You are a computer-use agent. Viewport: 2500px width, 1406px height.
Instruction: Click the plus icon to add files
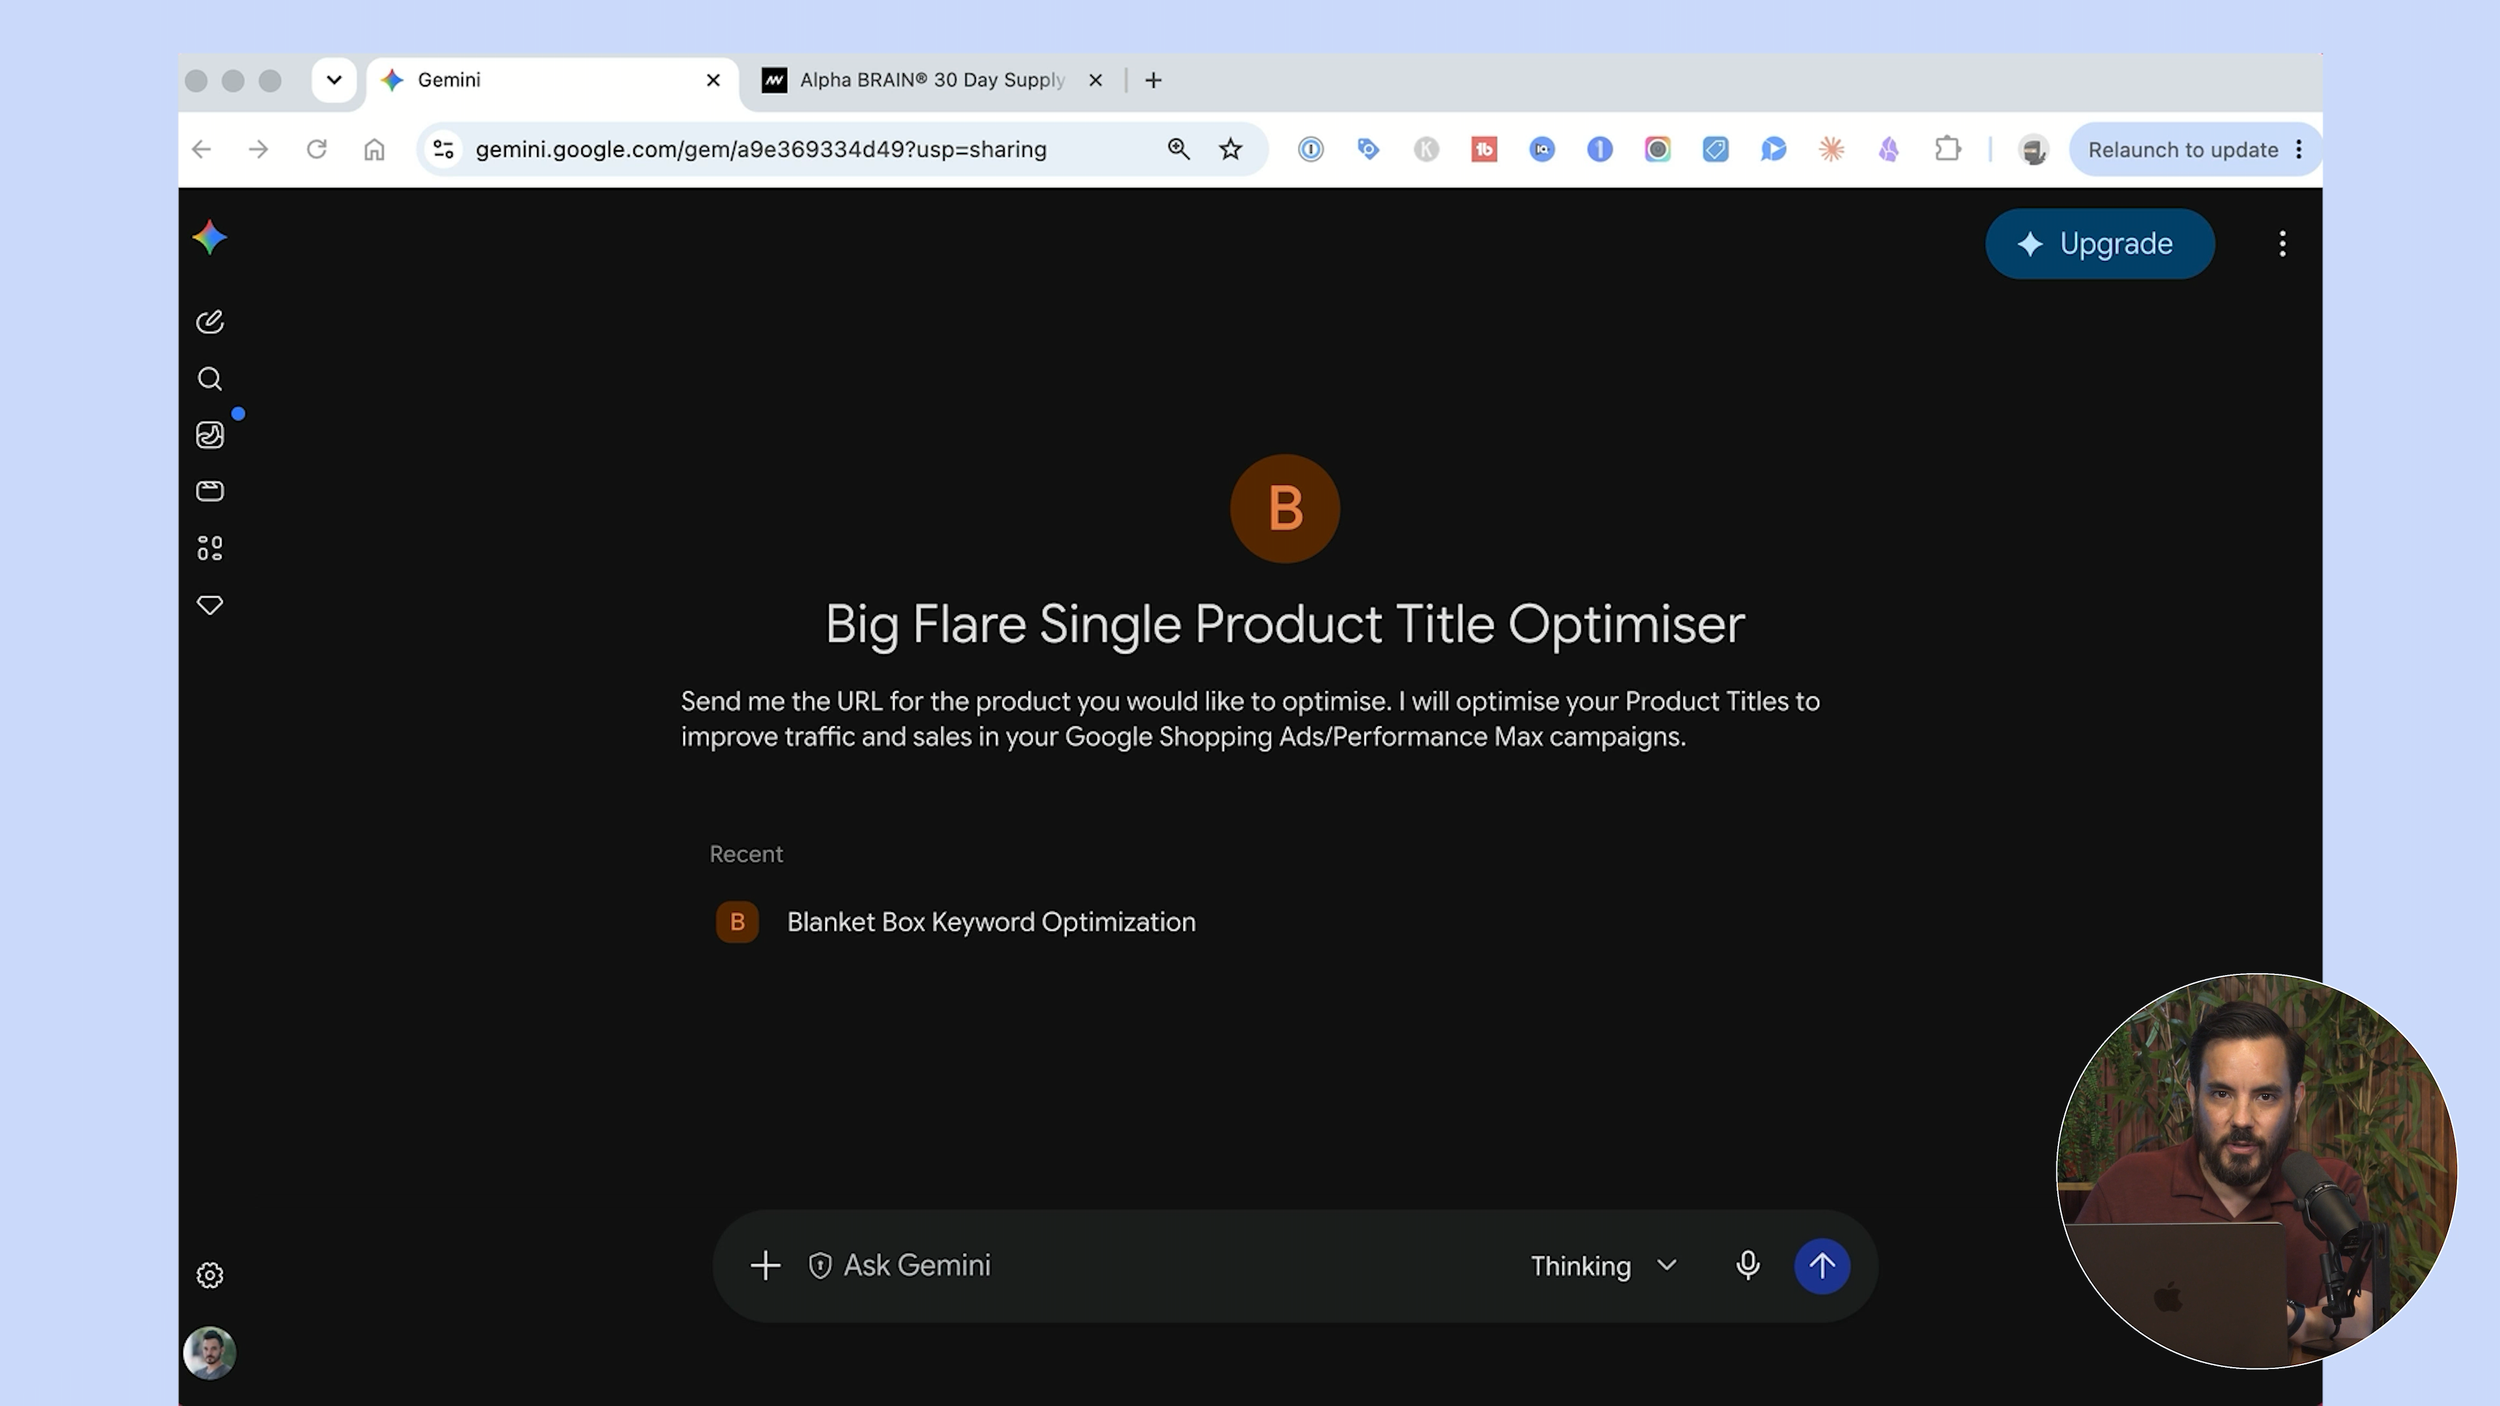tap(765, 1266)
